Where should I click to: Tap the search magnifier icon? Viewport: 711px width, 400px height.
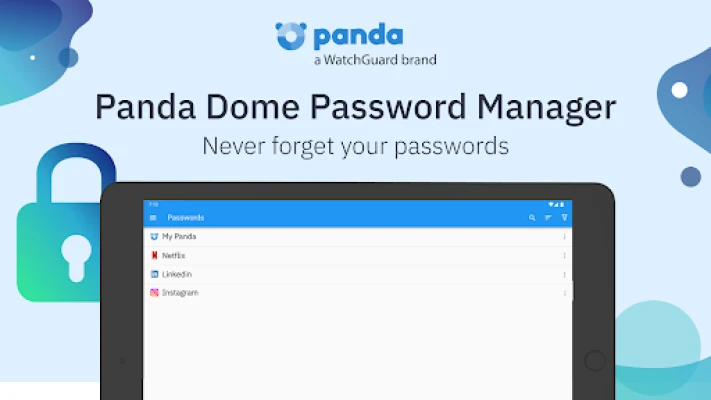pos(532,217)
